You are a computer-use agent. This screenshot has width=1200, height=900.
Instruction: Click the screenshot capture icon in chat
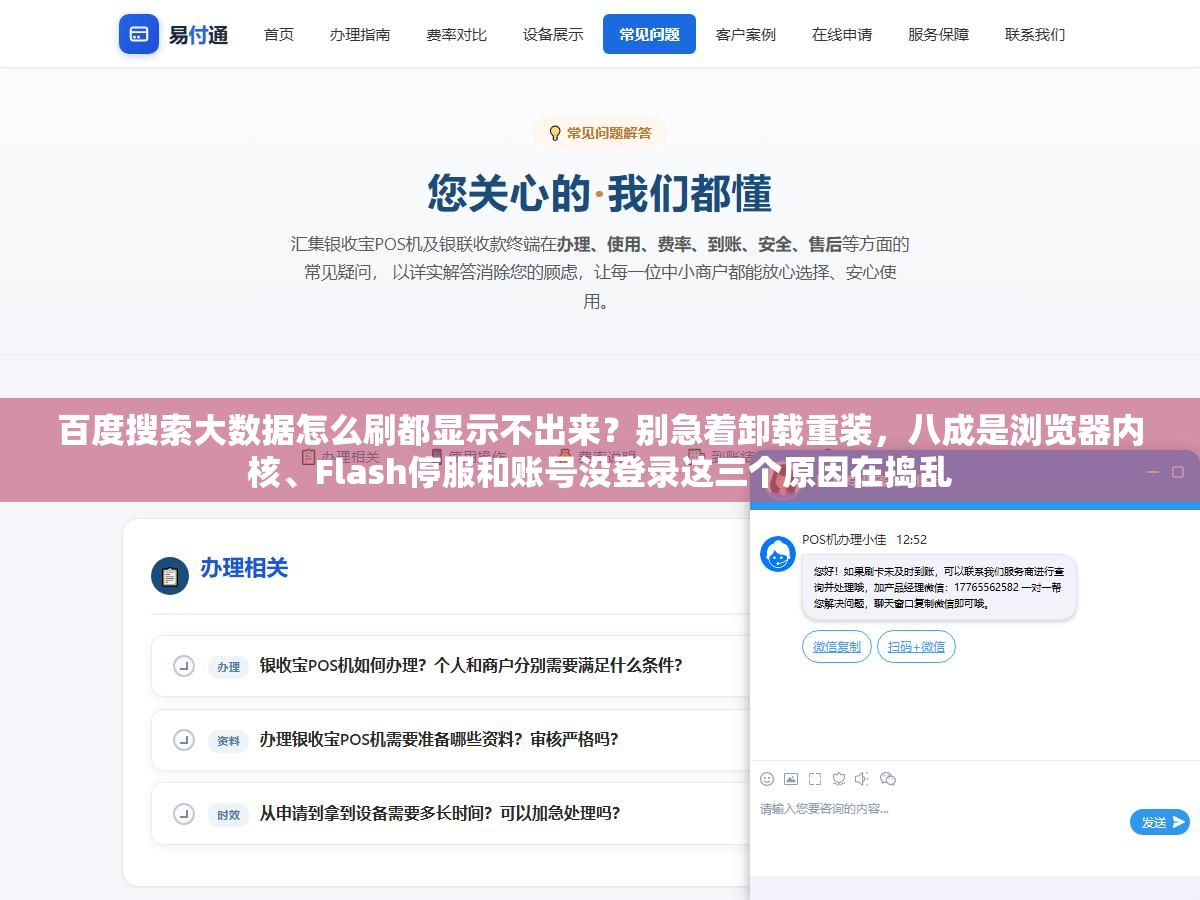(x=815, y=779)
